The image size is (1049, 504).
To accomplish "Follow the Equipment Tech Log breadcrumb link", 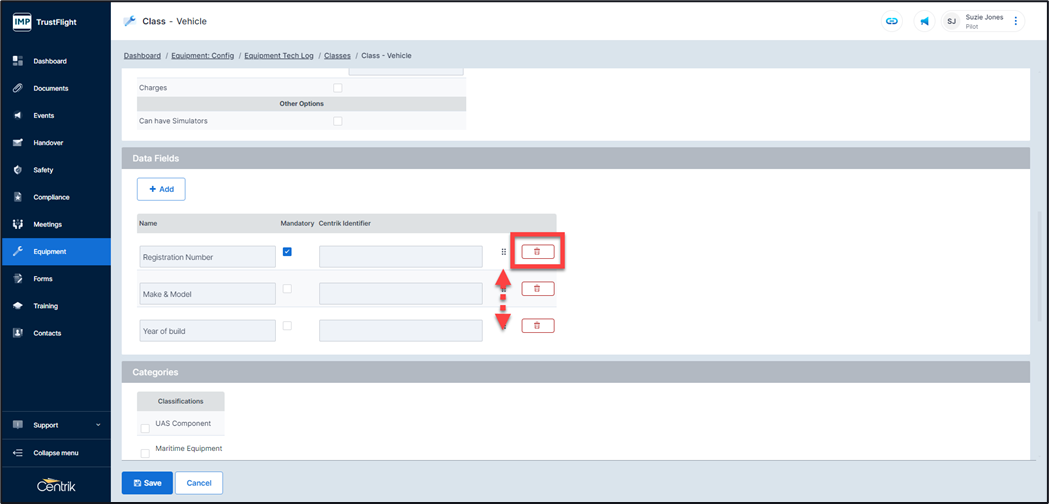I will coord(279,56).
